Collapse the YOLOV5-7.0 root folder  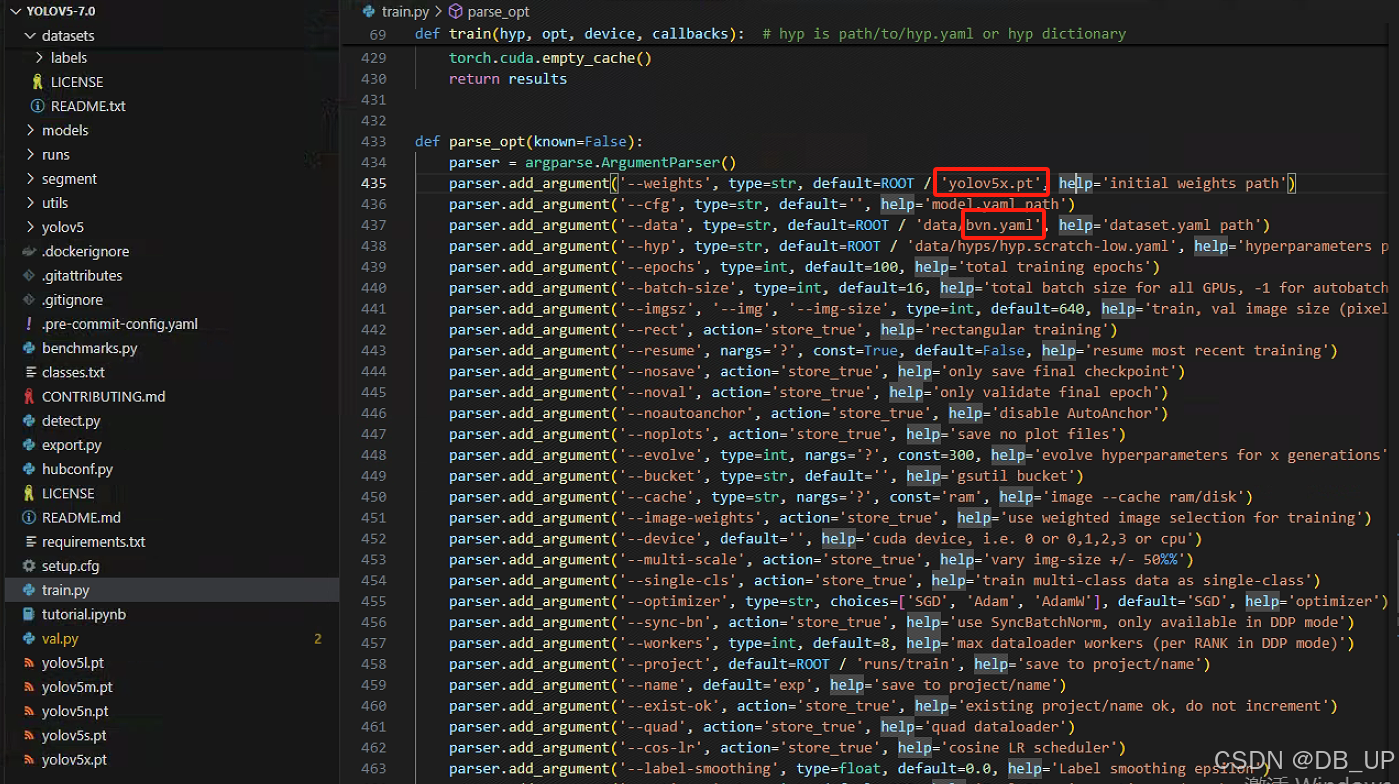coord(16,11)
